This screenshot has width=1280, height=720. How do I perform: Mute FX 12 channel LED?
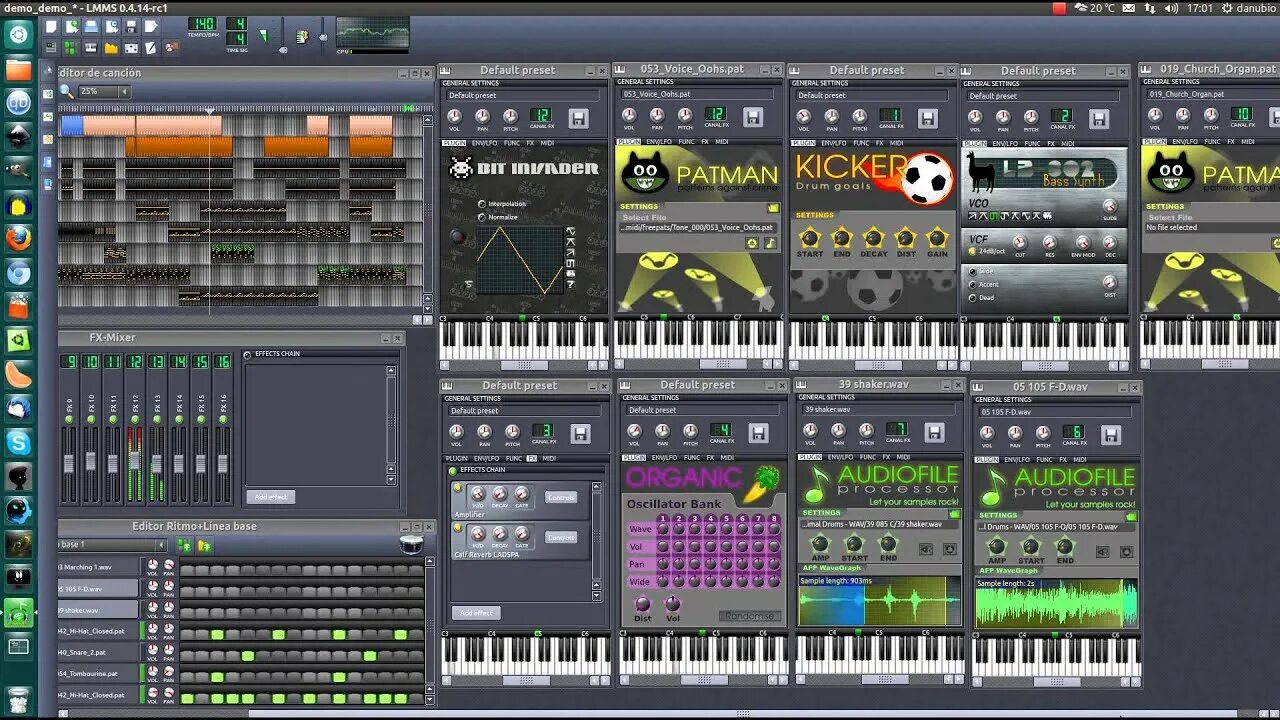135,420
